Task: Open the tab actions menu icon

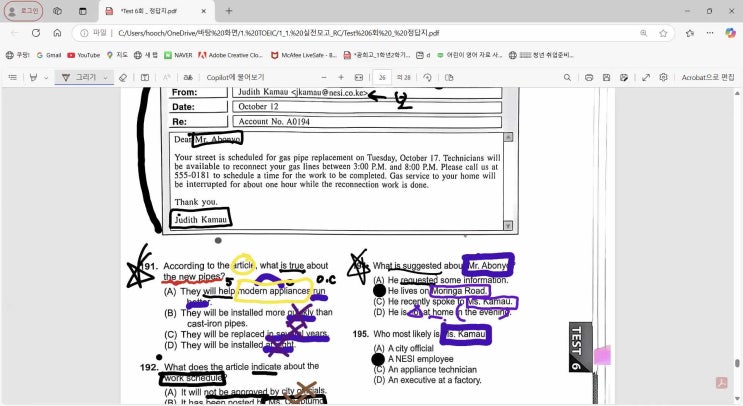Action: pyautogui.click(x=83, y=11)
